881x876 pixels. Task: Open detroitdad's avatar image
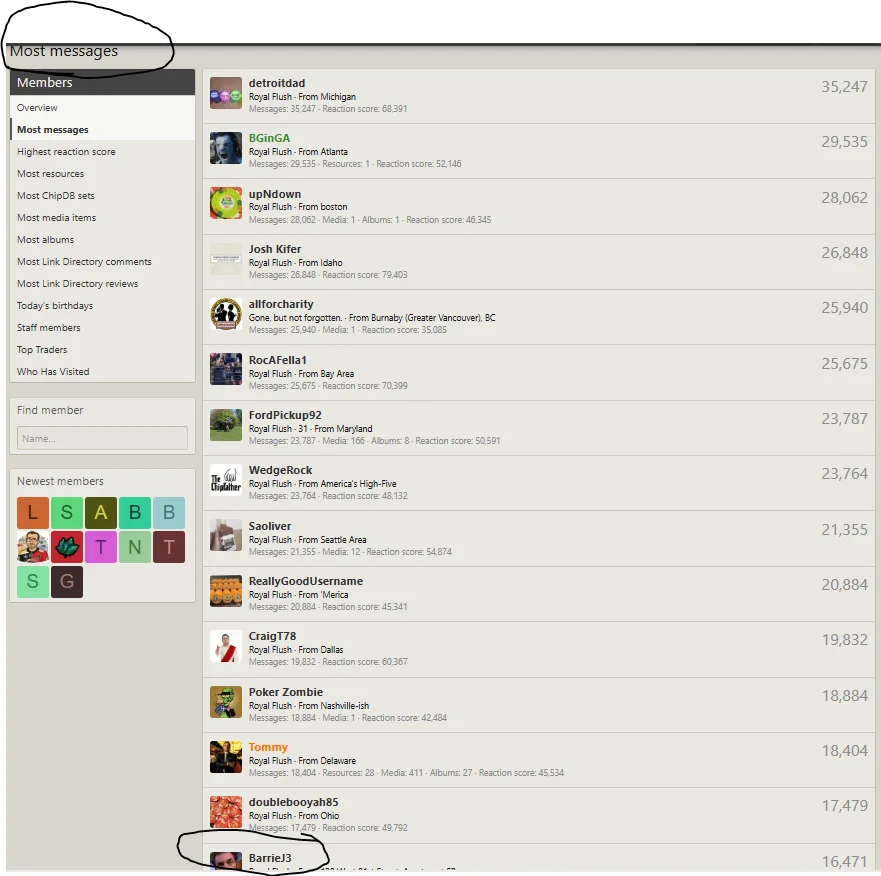[x=226, y=93]
